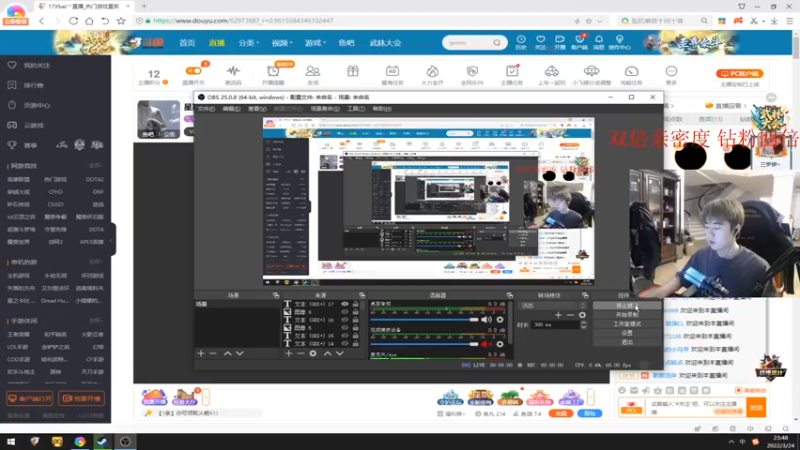Unmute the red speaker of second mixer channel

486,344
